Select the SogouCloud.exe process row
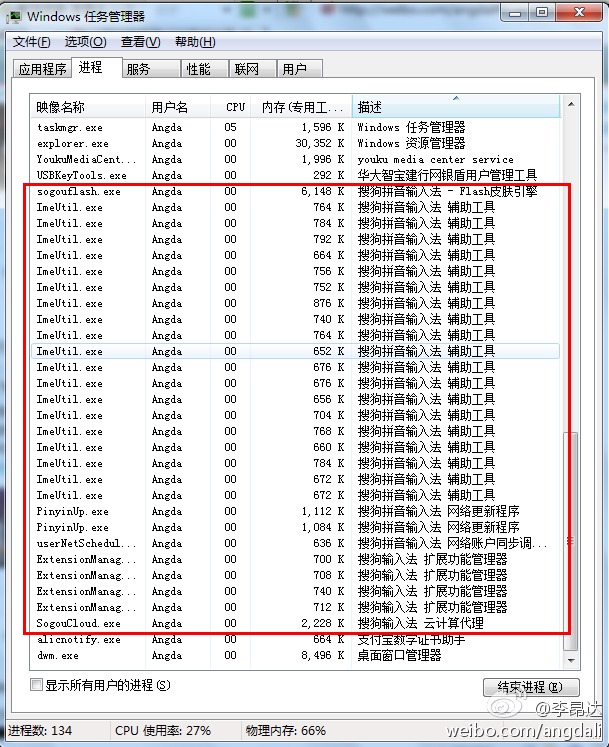609x747 pixels. [295, 623]
